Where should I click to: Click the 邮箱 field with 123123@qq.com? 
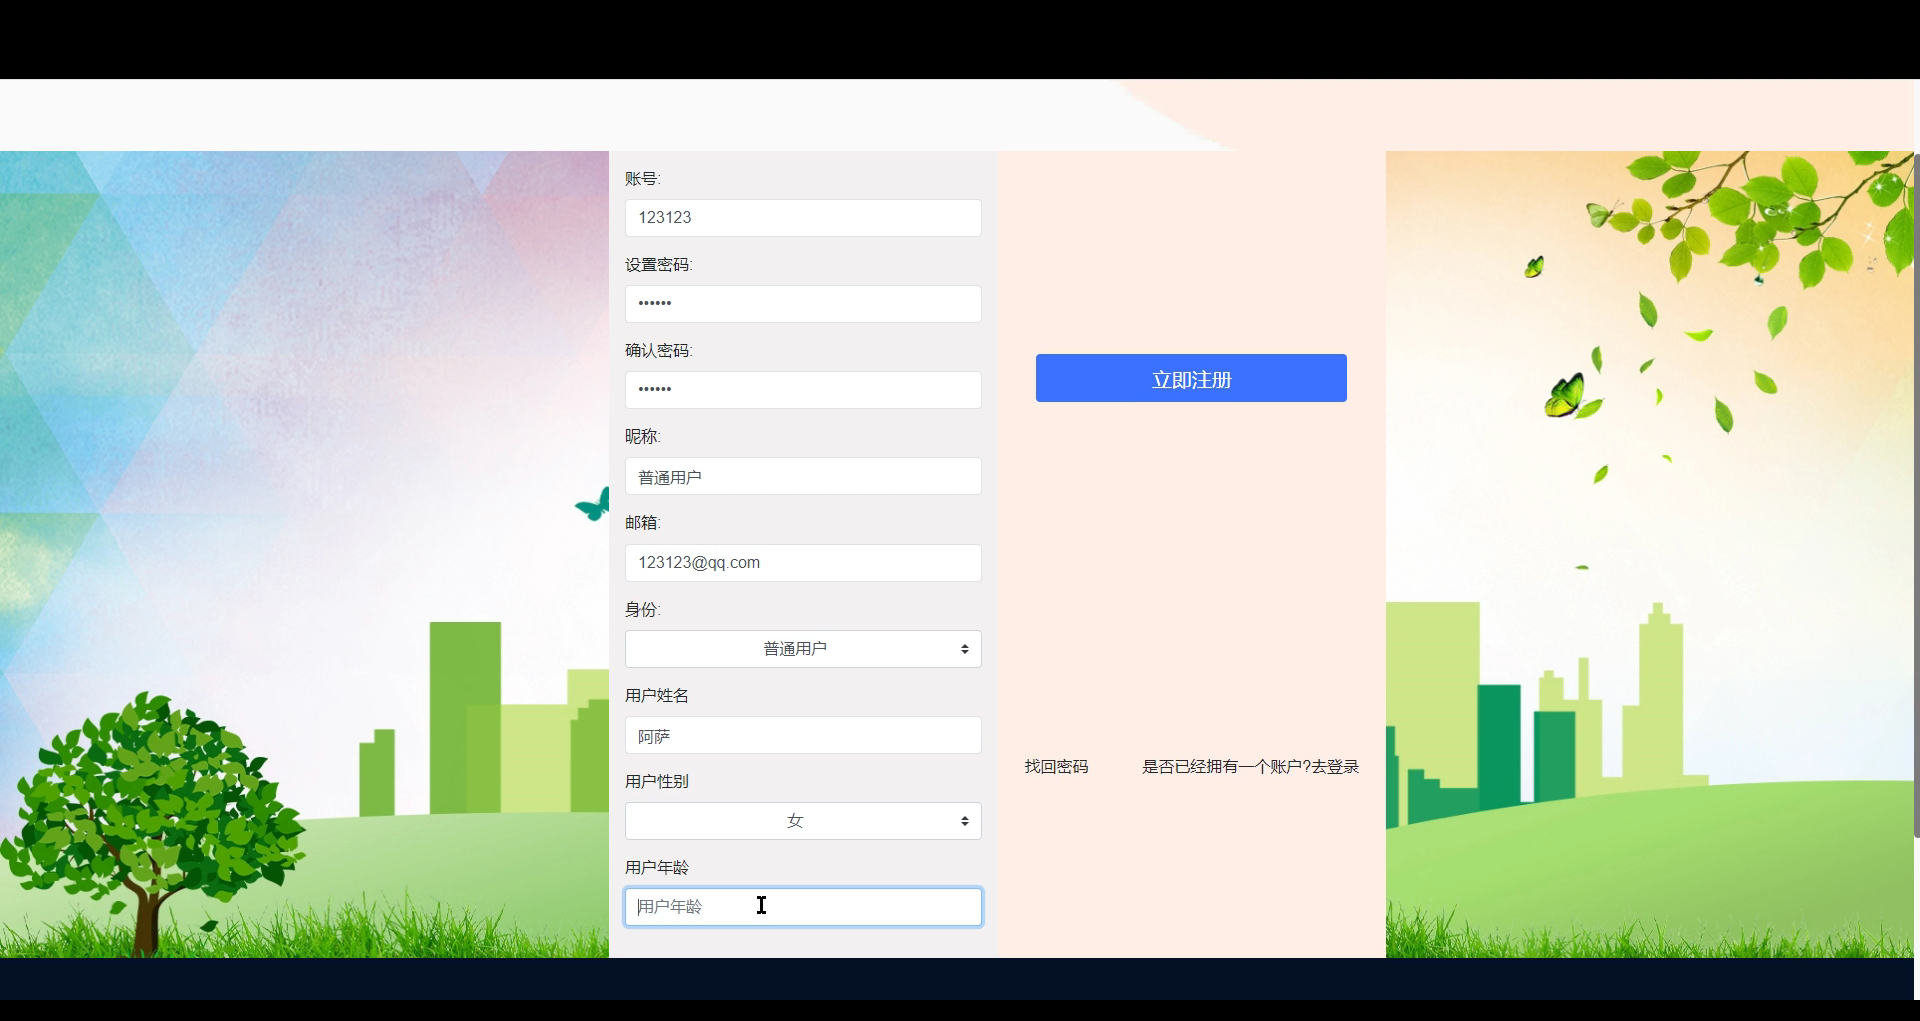point(803,563)
